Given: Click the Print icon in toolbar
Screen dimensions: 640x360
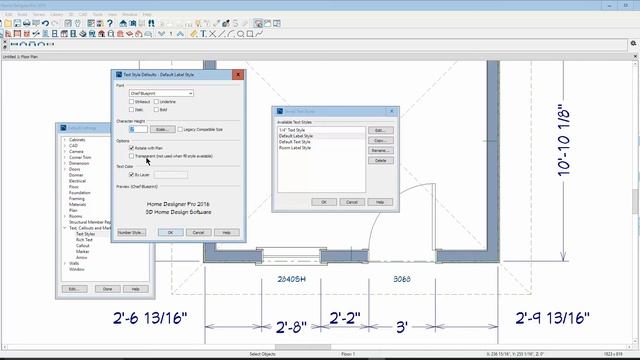Looking at the screenshot, I should [27, 24].
